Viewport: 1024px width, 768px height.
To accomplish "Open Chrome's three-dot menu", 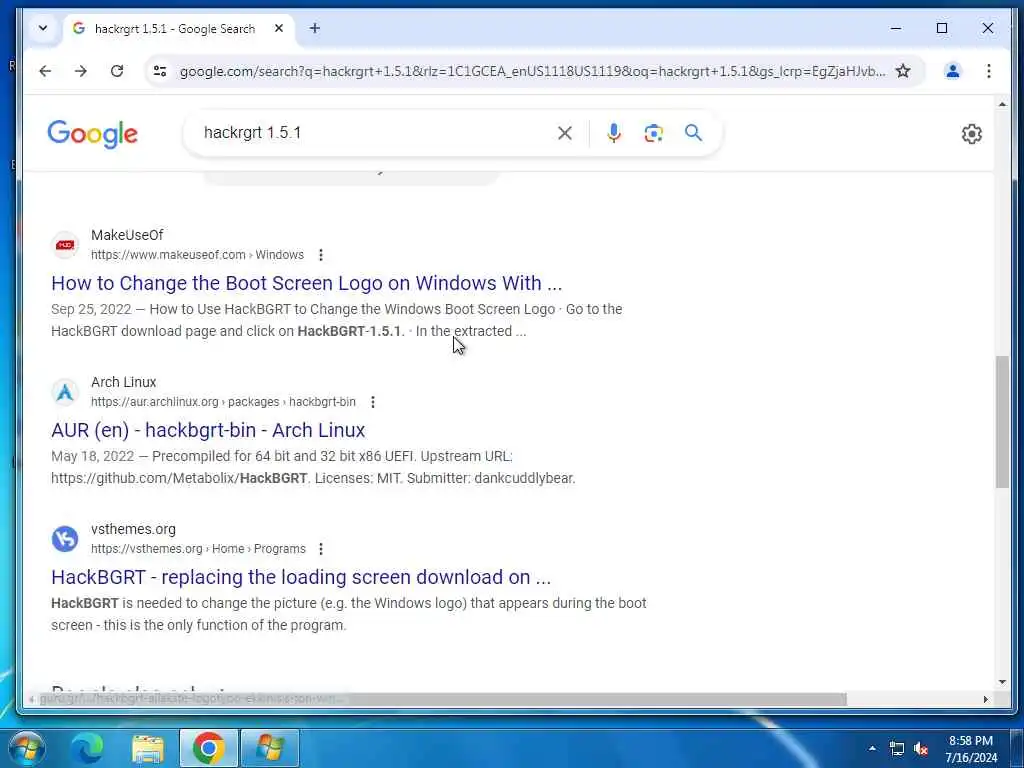I will coord(989,71).
